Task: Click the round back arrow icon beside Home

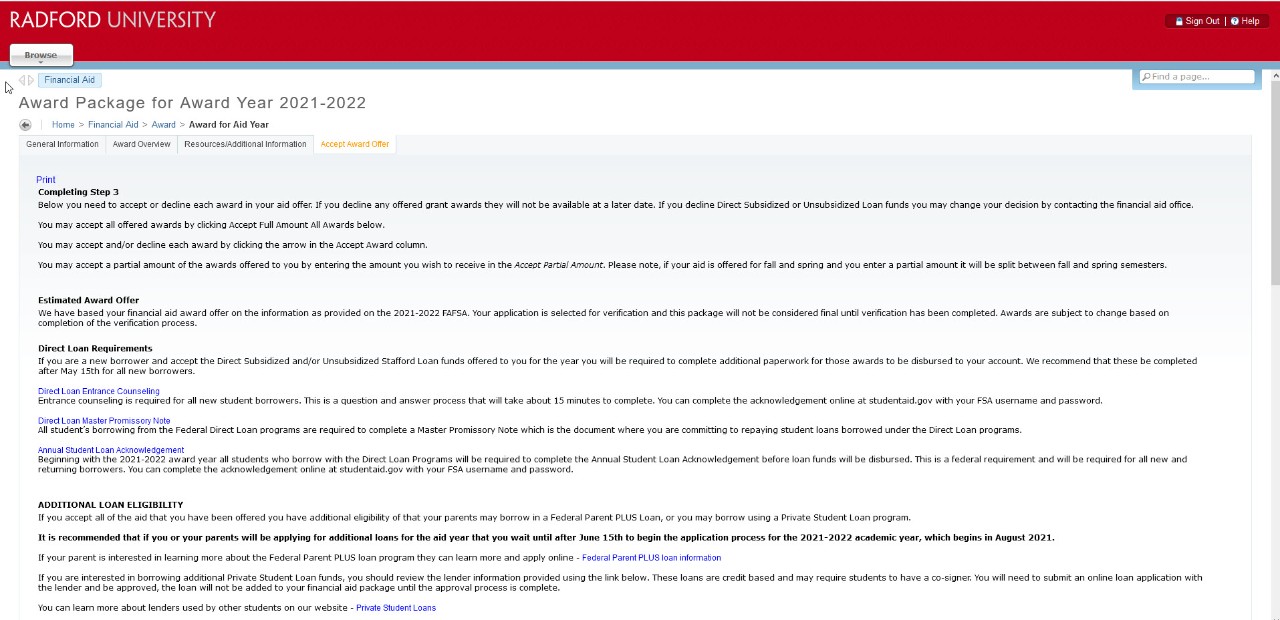Action: click(x=25, y=125)
